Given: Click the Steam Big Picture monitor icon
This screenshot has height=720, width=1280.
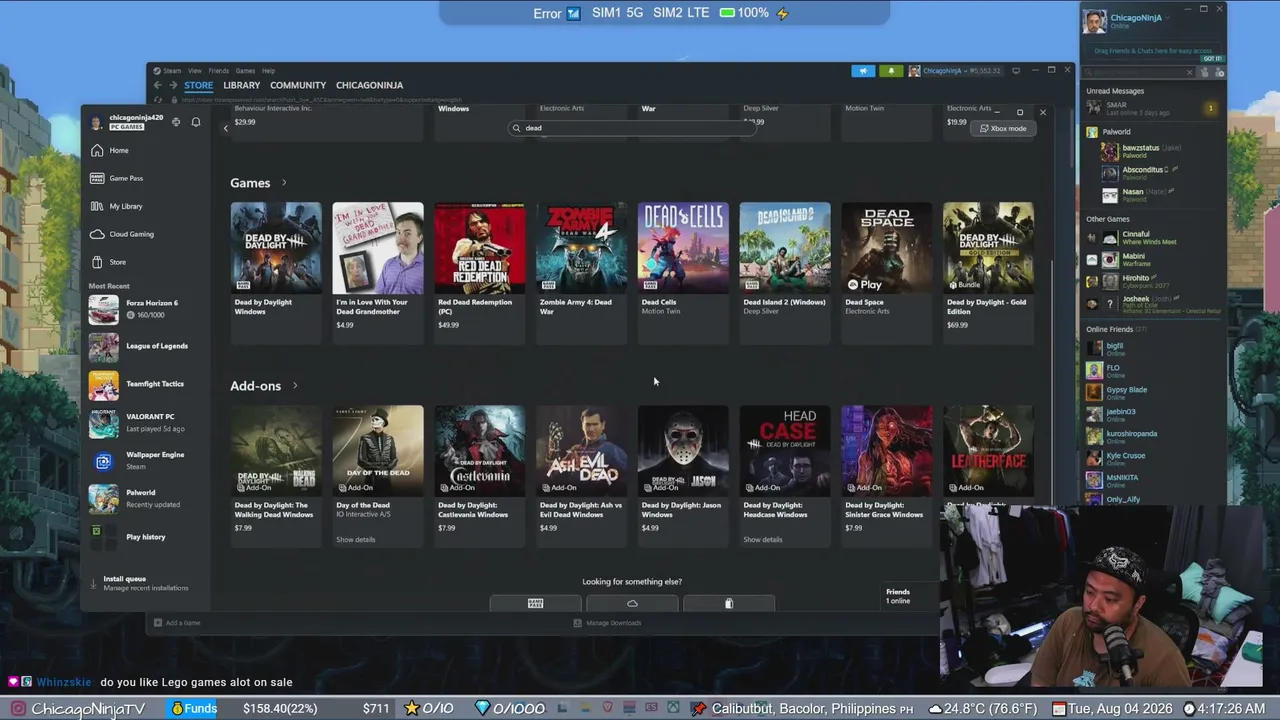Looking at the screenshot, I should click(x=1016, y=71).
